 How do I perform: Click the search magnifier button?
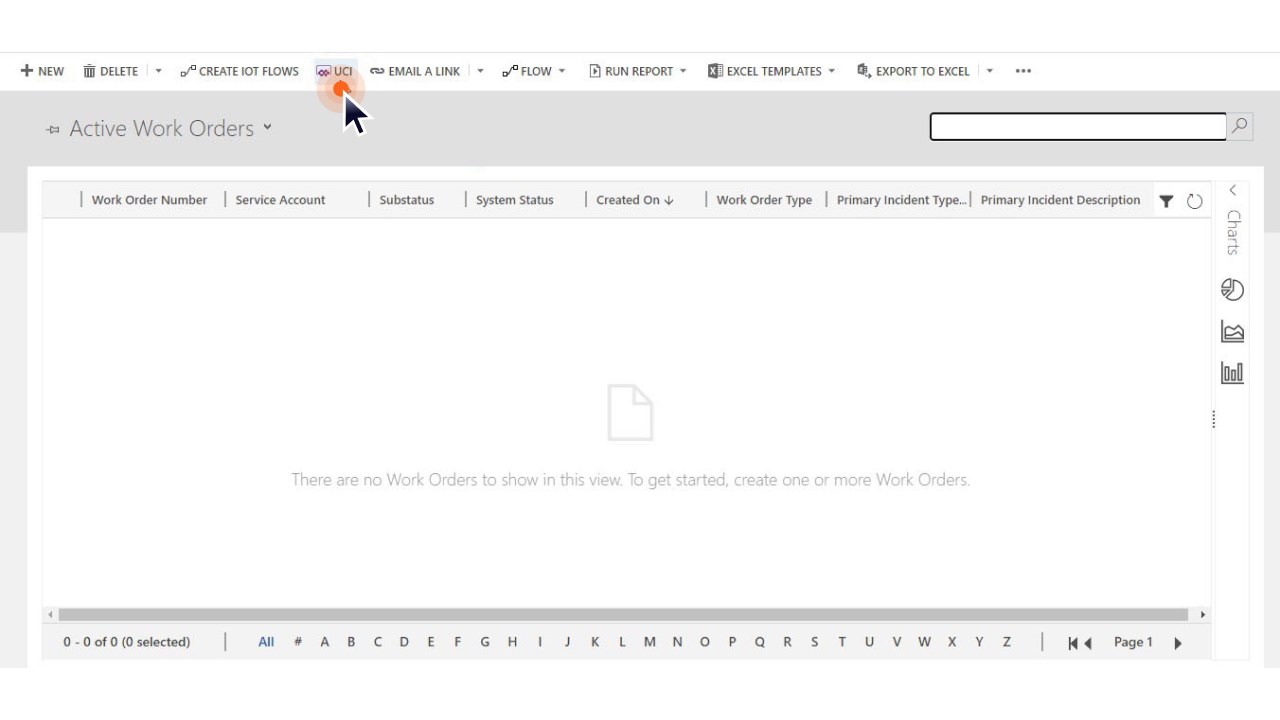click(x=1240, y=126)
